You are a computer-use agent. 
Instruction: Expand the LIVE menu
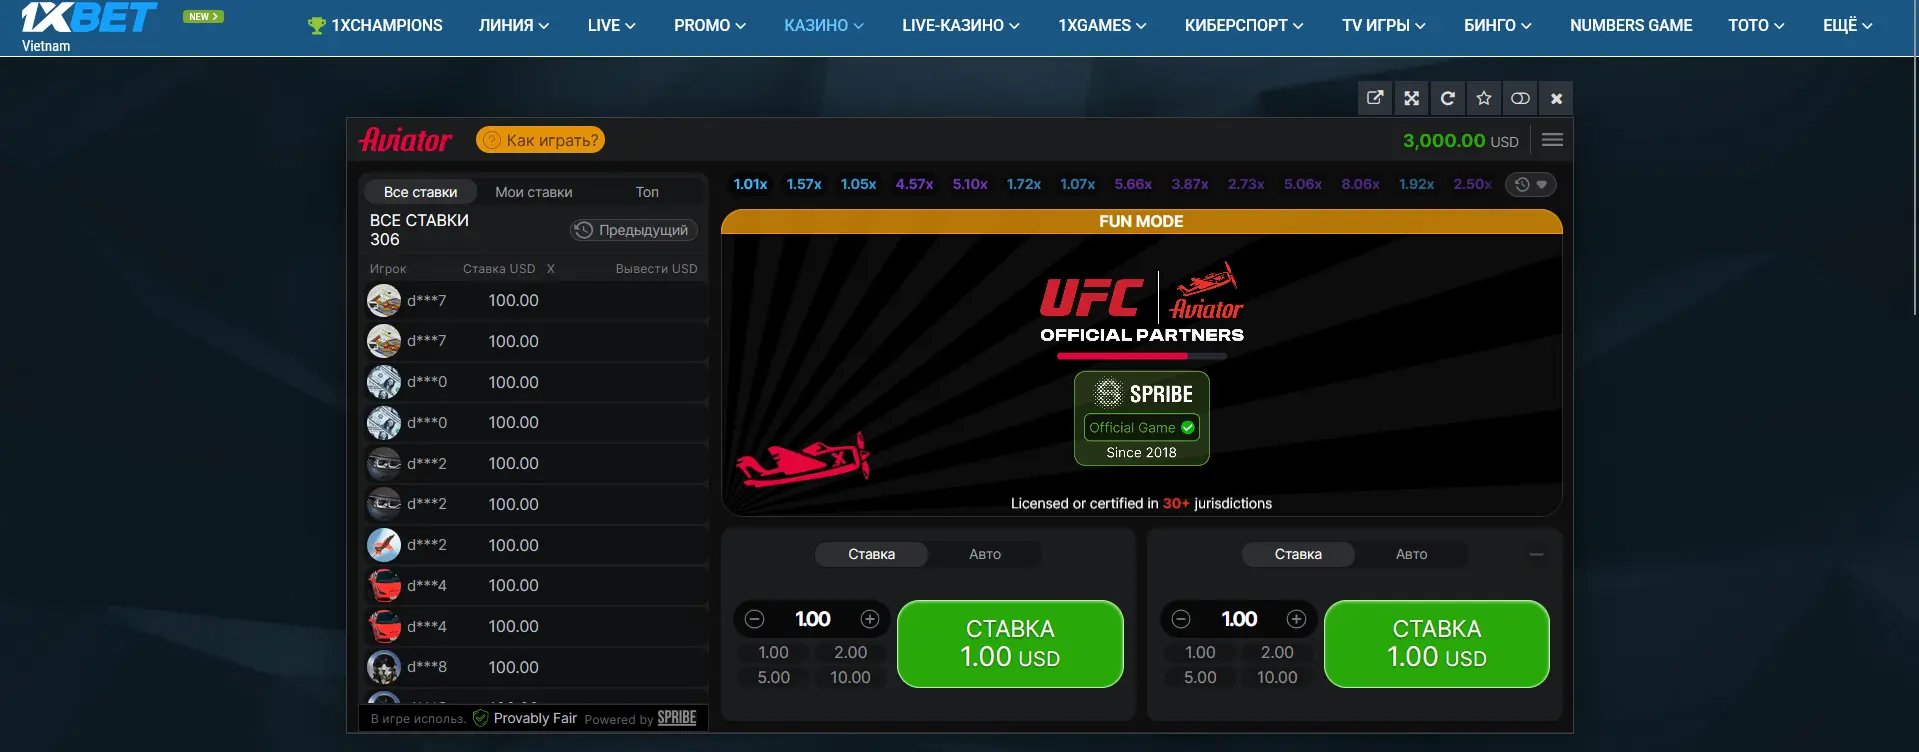point(611,25)
